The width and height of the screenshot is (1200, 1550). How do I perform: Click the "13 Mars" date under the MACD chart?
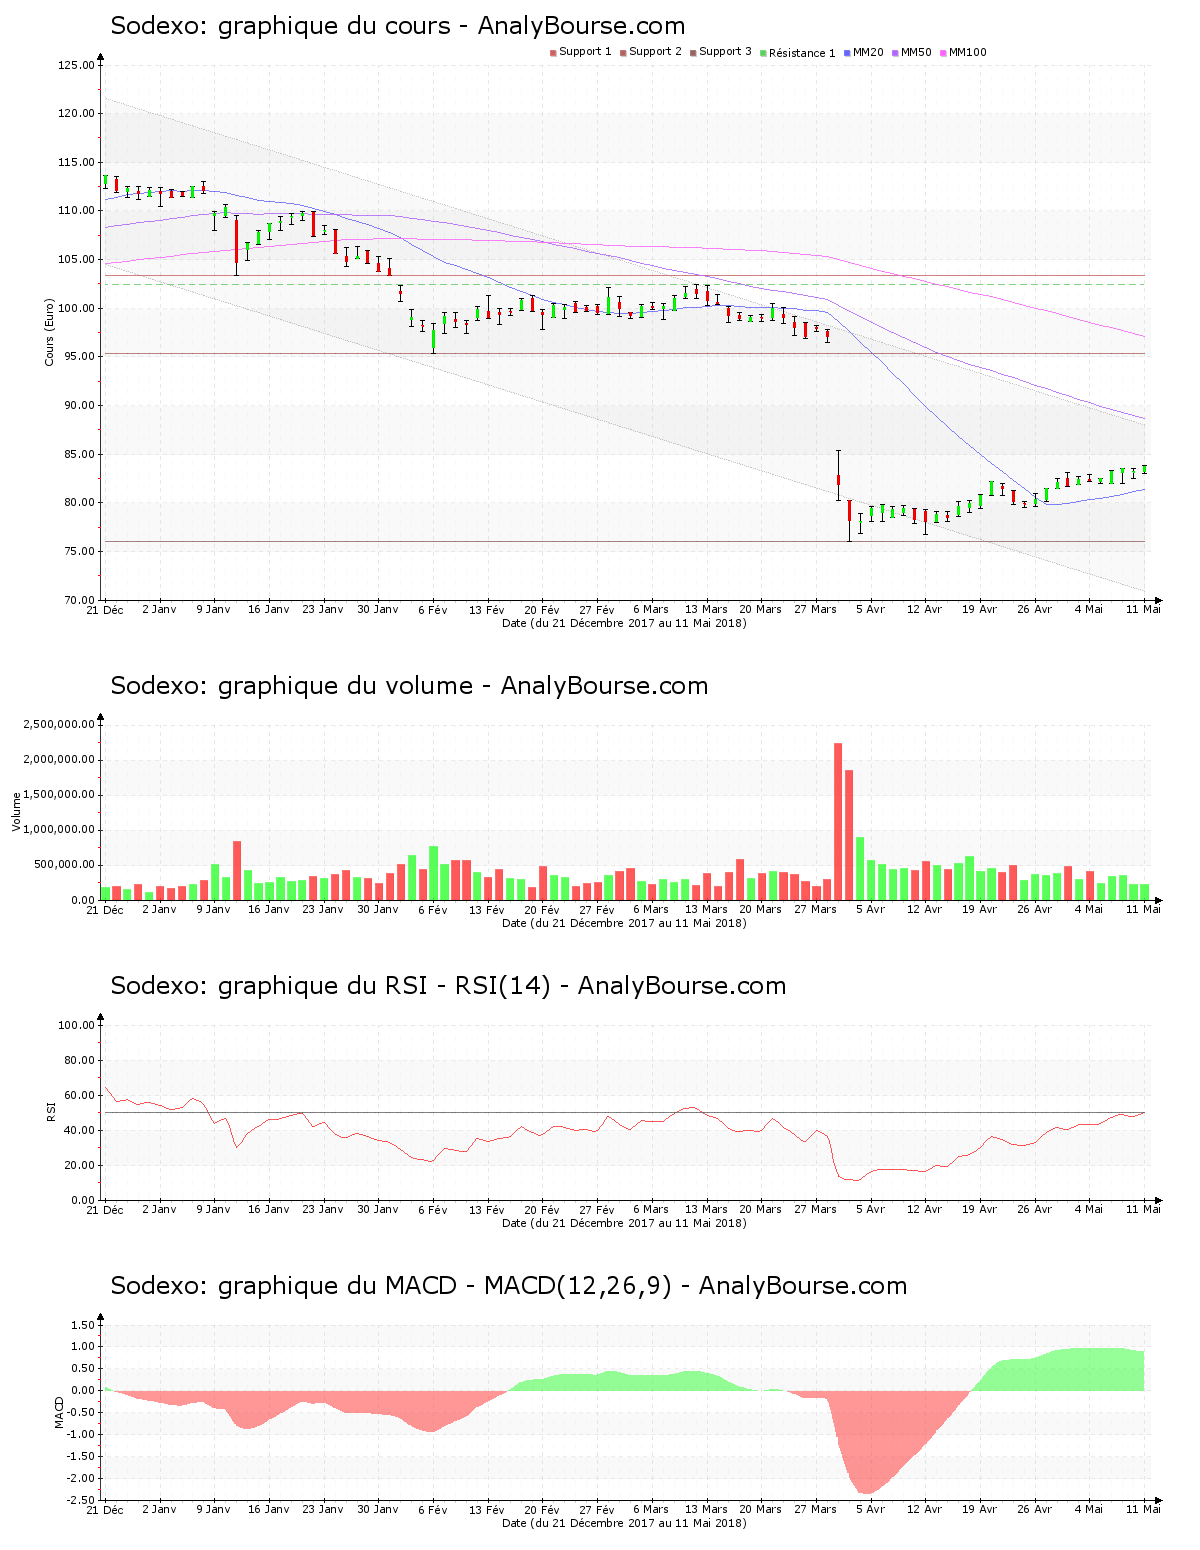[x=706, y=1509]
